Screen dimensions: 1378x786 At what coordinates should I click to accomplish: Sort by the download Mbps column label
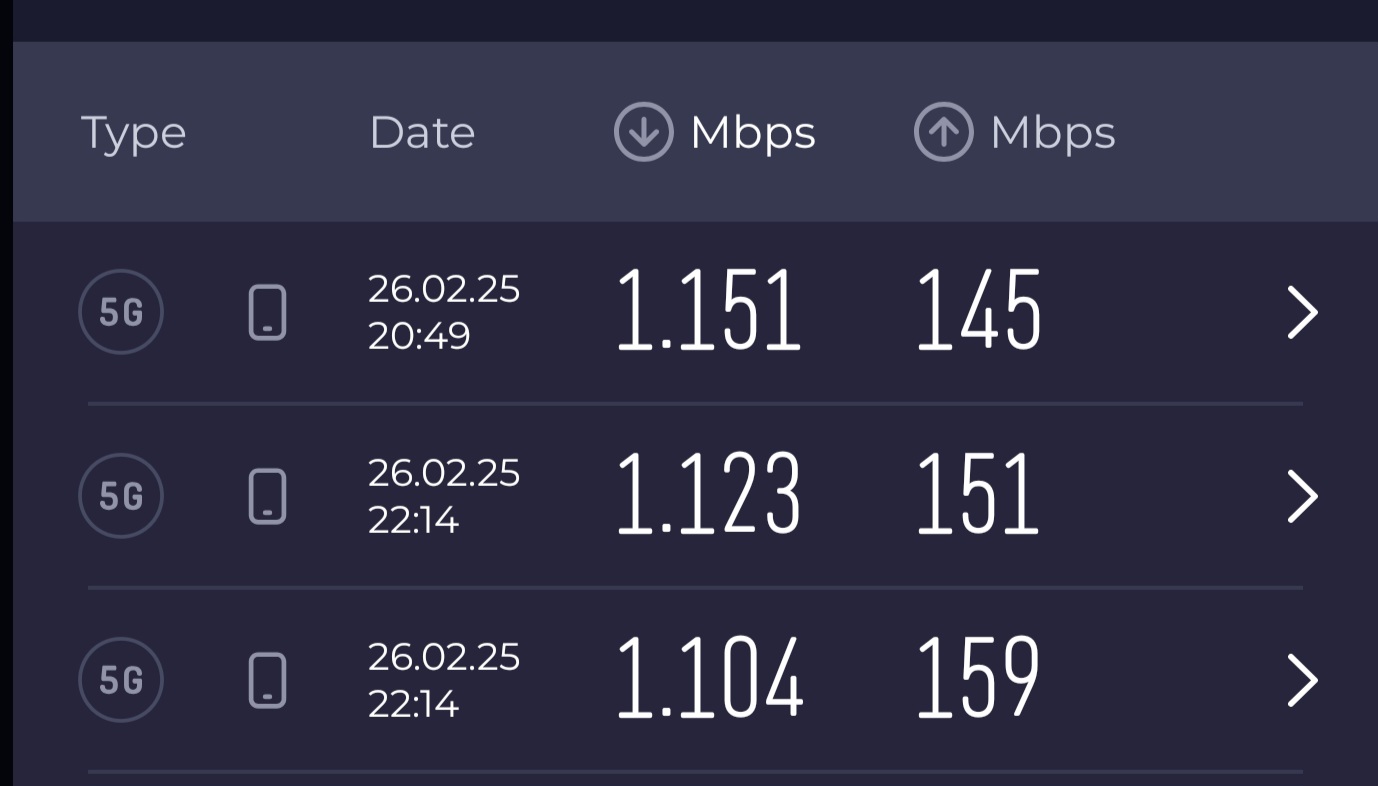pos(753,134)
